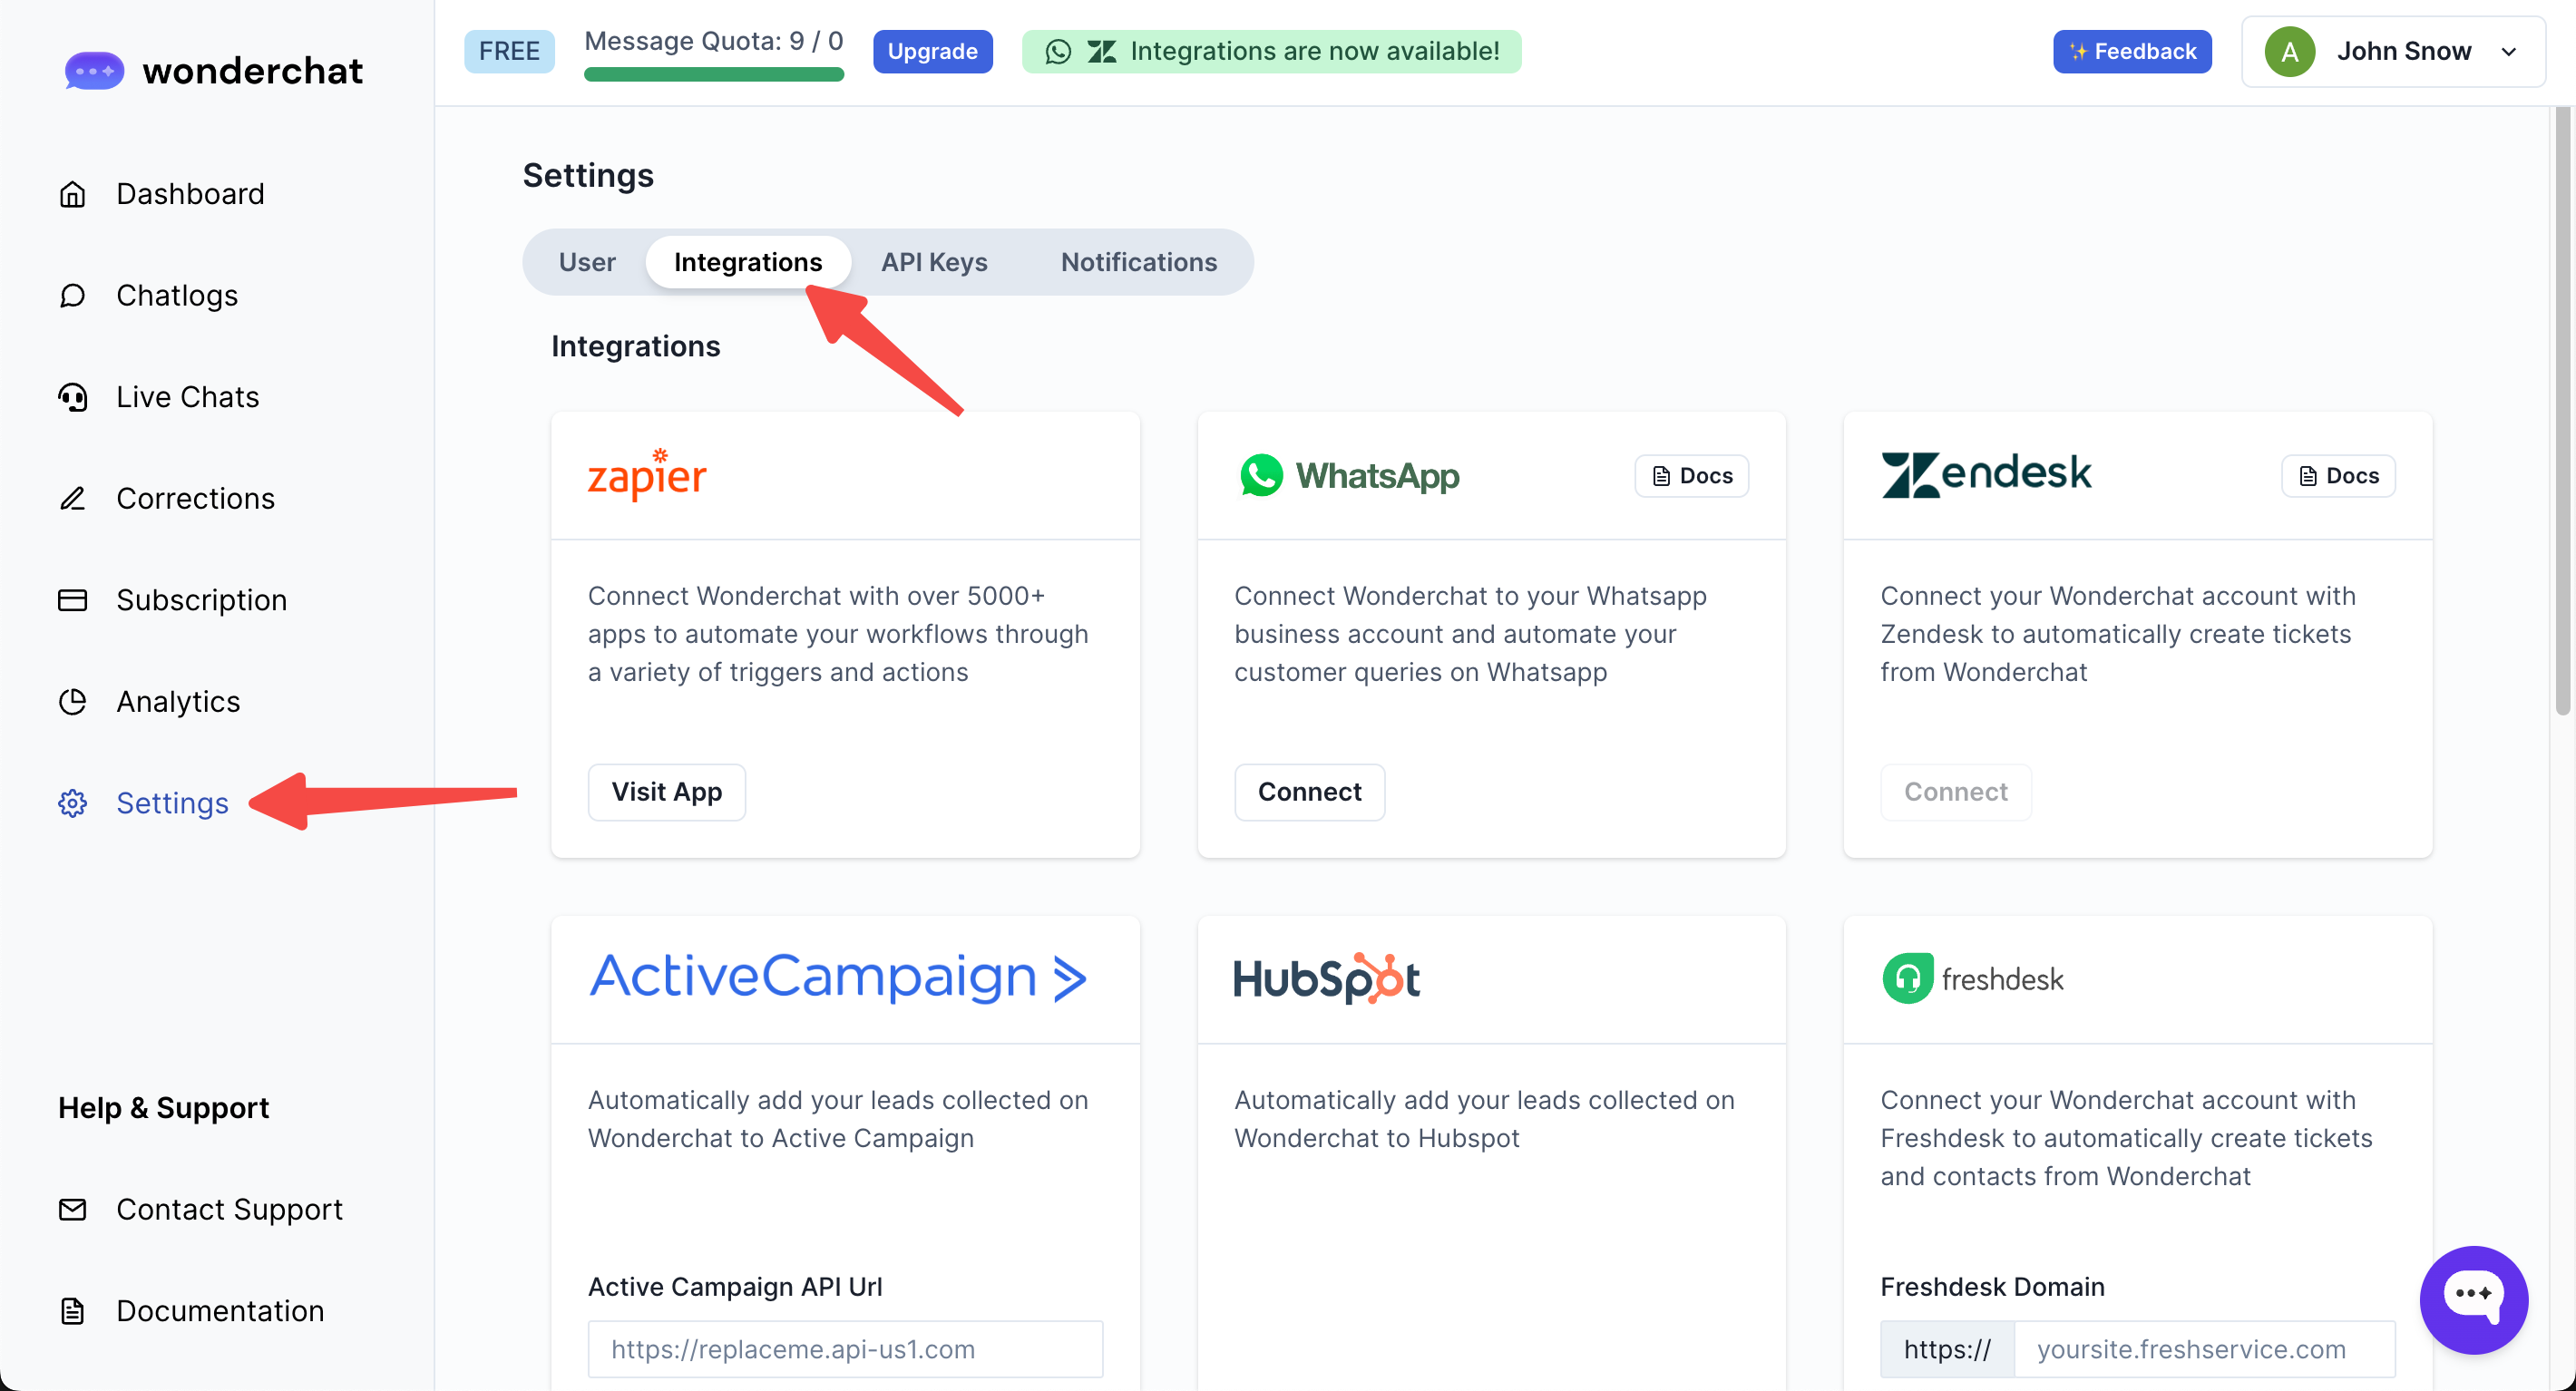2576x1391 pixels.
Task: Open WhatsApp Docs link
Action: (x=1691, y=476)
